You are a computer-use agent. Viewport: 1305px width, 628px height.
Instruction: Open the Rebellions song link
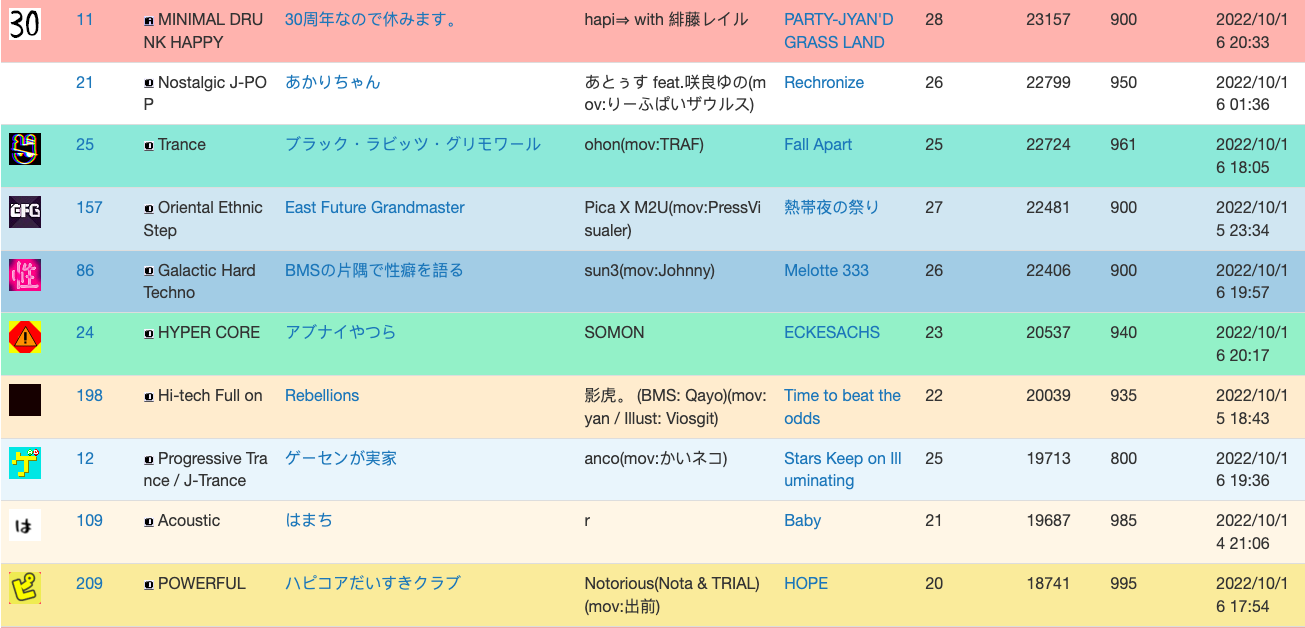[x=321, y=395]
